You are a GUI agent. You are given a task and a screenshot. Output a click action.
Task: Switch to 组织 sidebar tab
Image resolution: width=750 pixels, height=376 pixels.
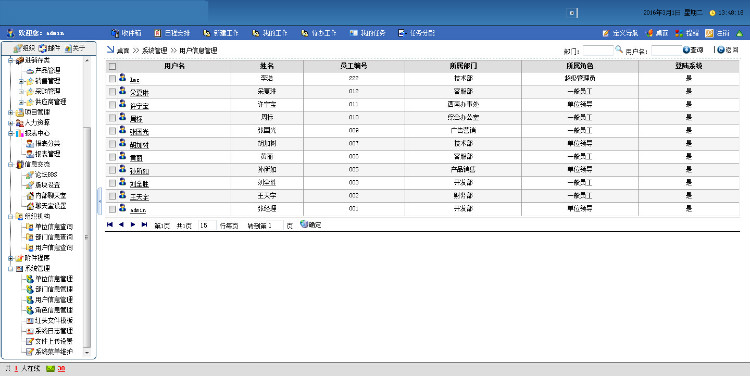24,48
